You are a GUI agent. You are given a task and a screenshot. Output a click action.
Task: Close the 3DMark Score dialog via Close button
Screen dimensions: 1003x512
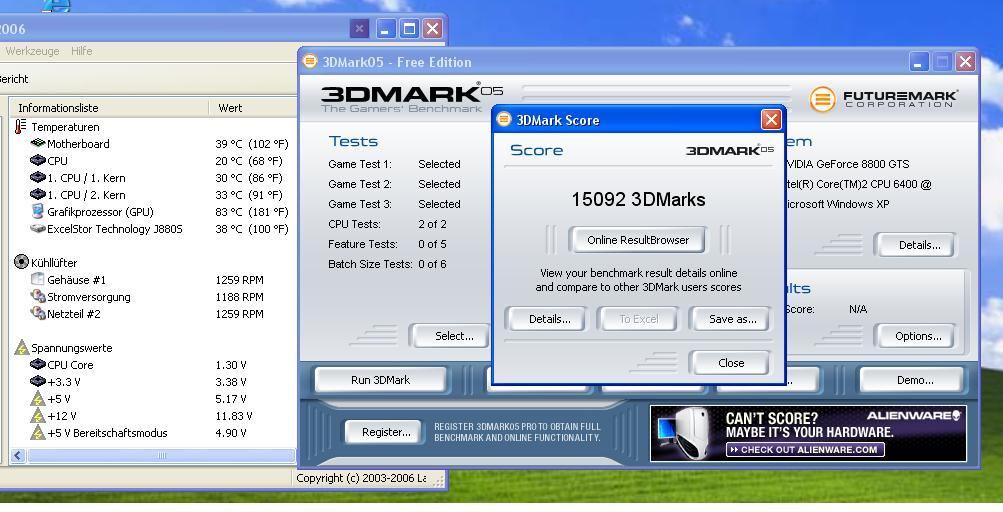[731, 363]
